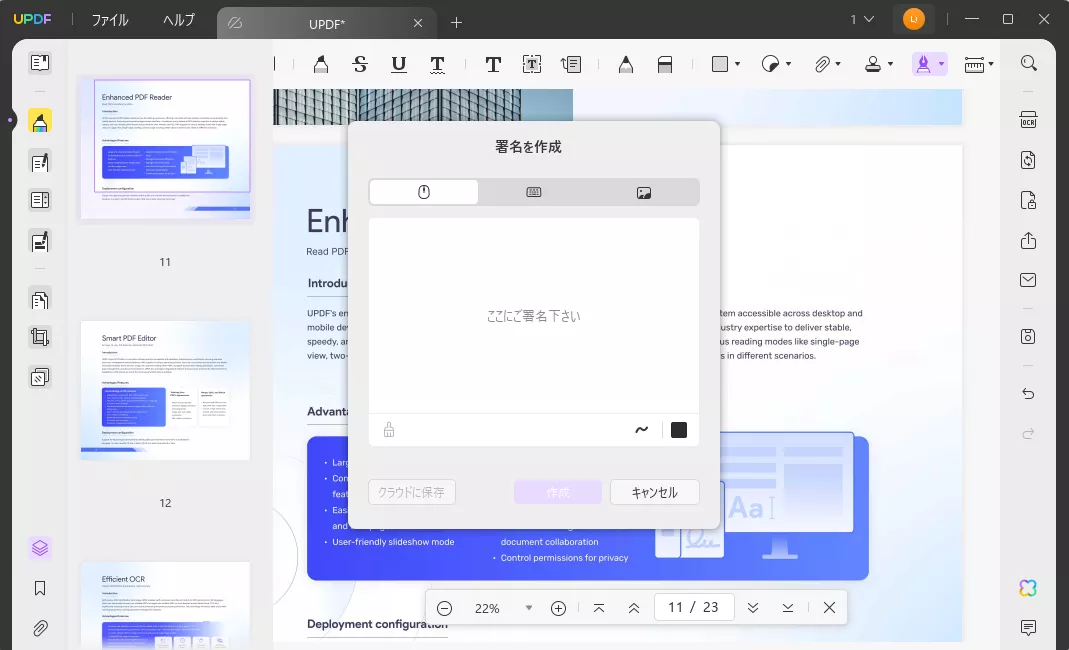Switch to the mouse drawing signature tab
This screenshot has height=650, width=1069.
pyautogui.click(x=423, y=192)
